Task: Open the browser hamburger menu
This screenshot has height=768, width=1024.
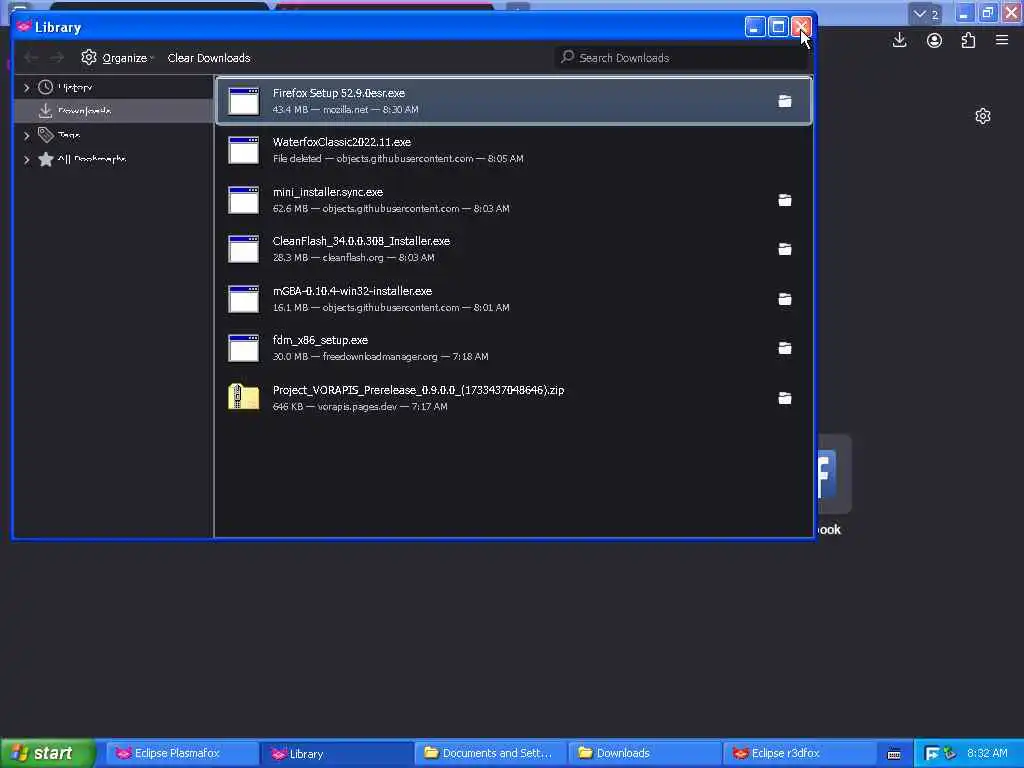Action: 1002,40
